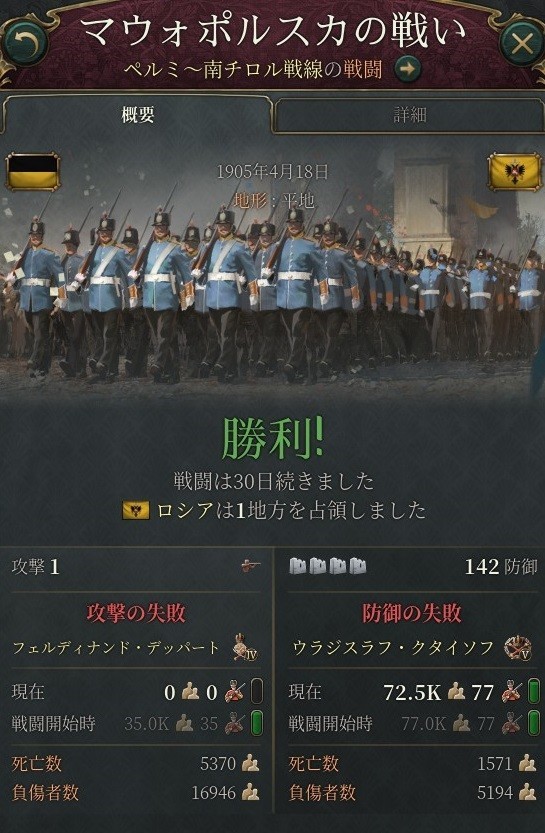Viewport: 545px width, 833px height.
Task: Click the Russian eagle flag at top
Action: [x=514, y=172]
